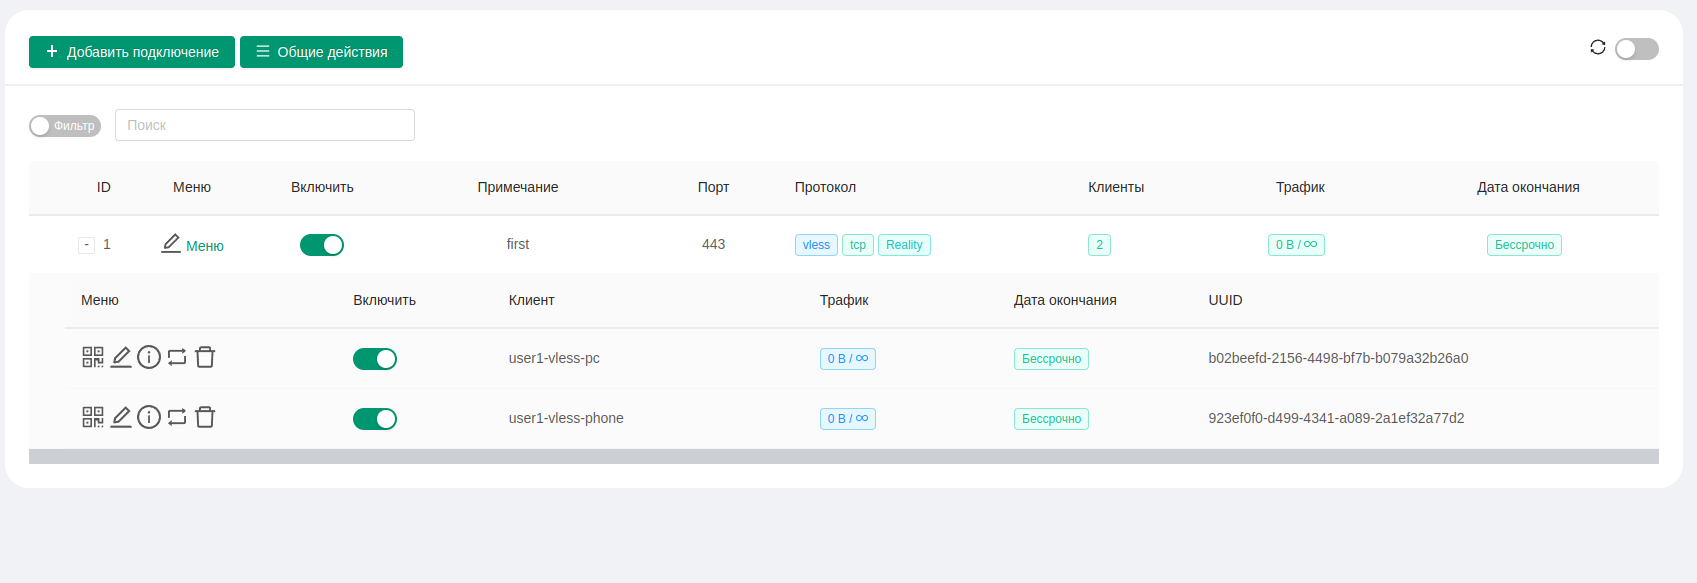The height and width of the screenshot is (583, 1697).
Task: Edit the user1-vless-pc client
Action: pyautogui.click(x=121, y=357)
